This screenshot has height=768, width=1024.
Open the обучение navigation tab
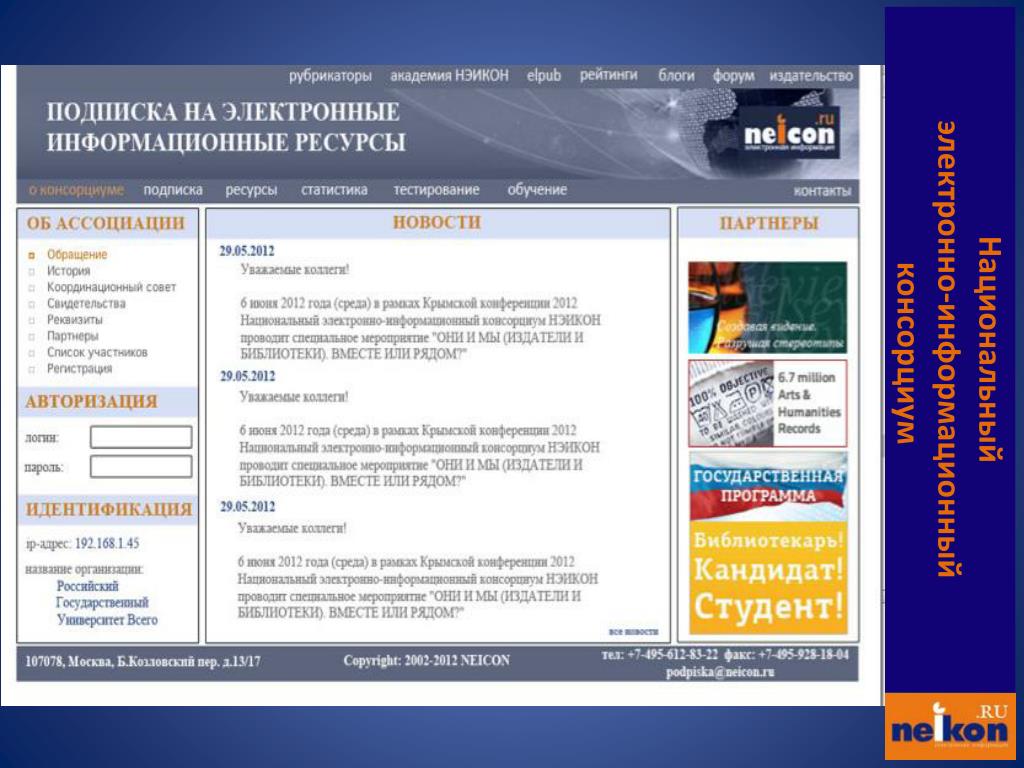[x=537, y=190]
